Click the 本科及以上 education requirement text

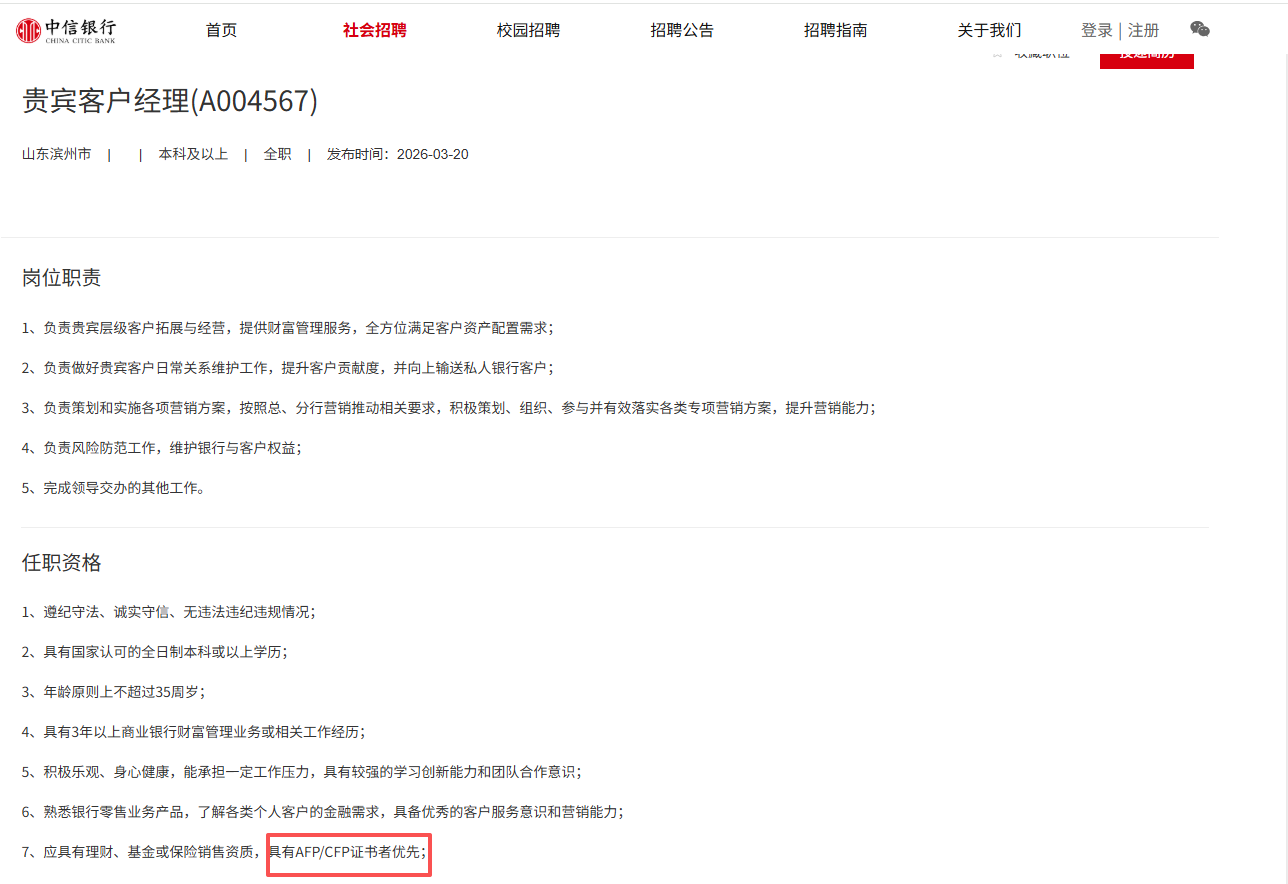pos(193,154)
